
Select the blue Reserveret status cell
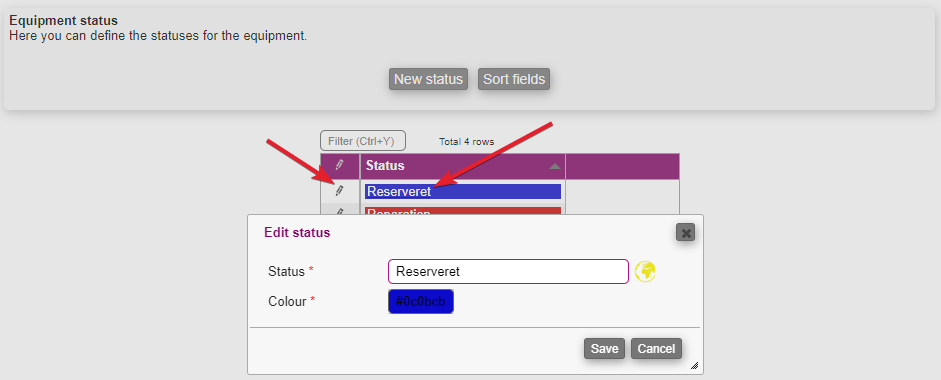coord(463,192)
